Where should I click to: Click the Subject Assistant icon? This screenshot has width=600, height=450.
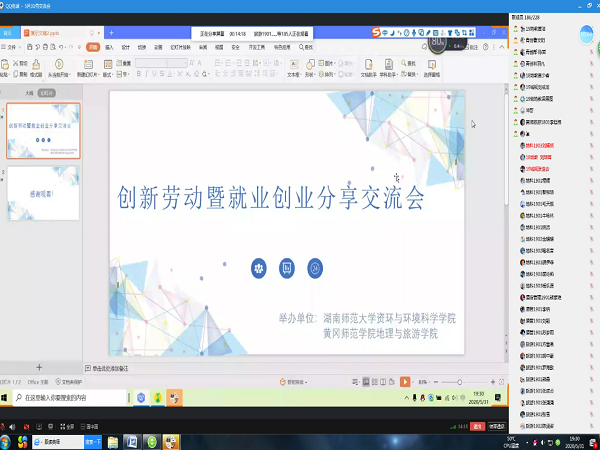[388, 64]
